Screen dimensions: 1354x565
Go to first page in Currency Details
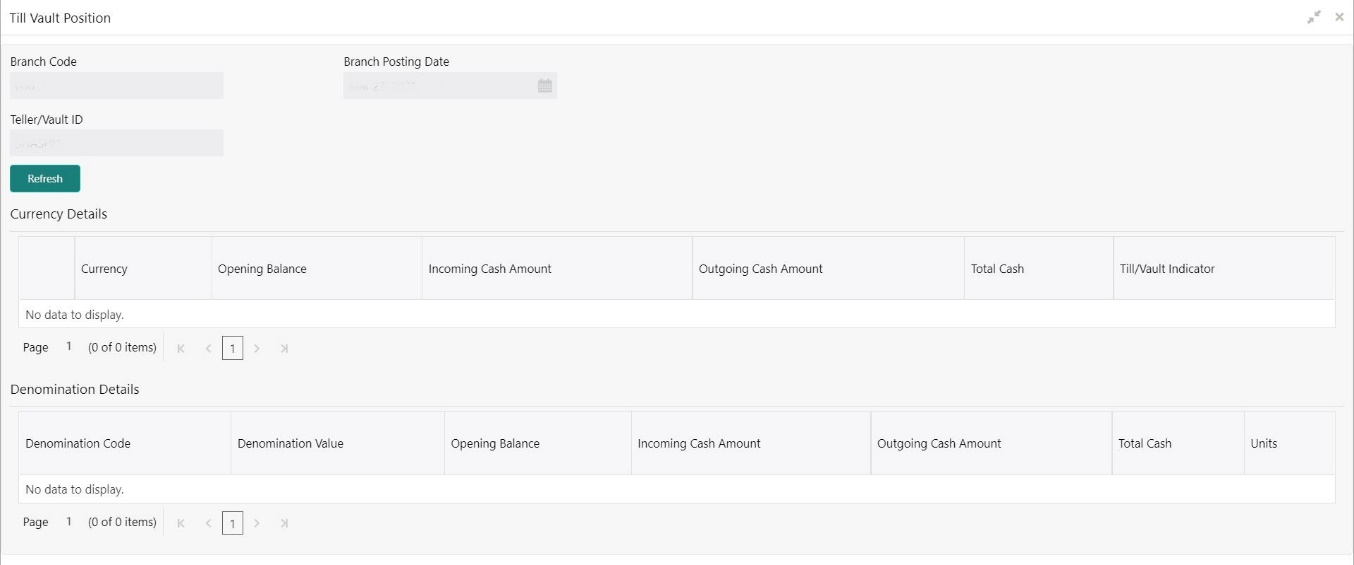click(181, 348)
